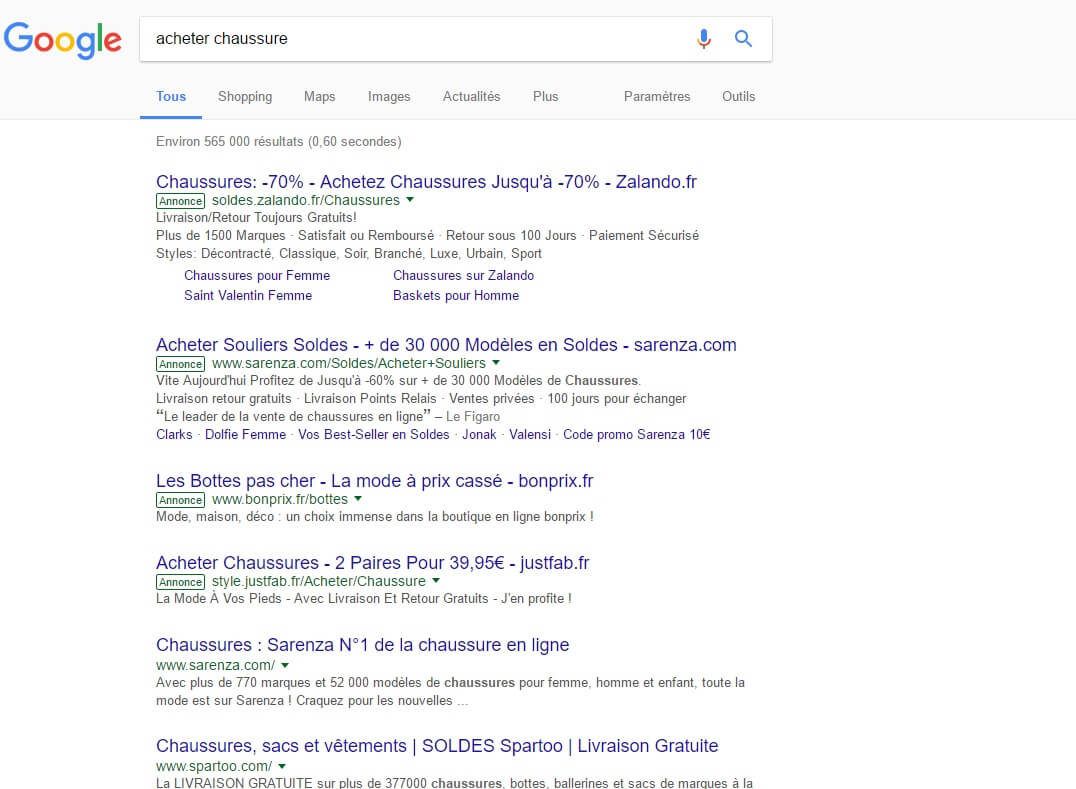Viewport: 1076px width, 789px height.
Task: Click 'Avec plus de 770 marques' Sarenza snippet
Action: tap(450, 692)
